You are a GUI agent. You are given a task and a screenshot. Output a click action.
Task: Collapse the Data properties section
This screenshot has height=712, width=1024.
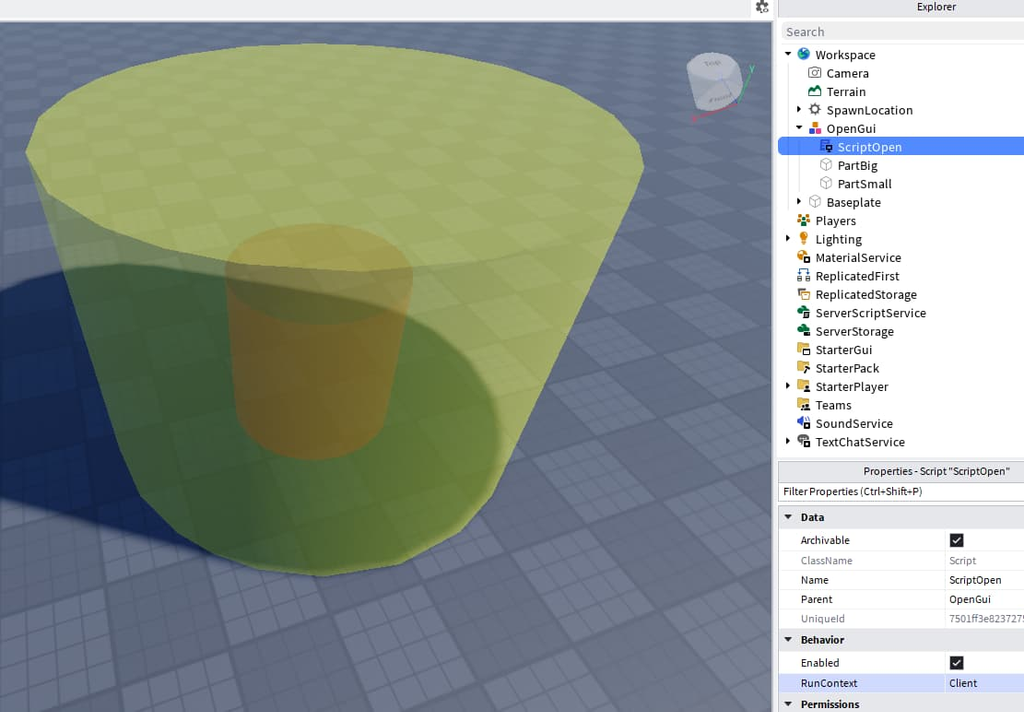788,517
